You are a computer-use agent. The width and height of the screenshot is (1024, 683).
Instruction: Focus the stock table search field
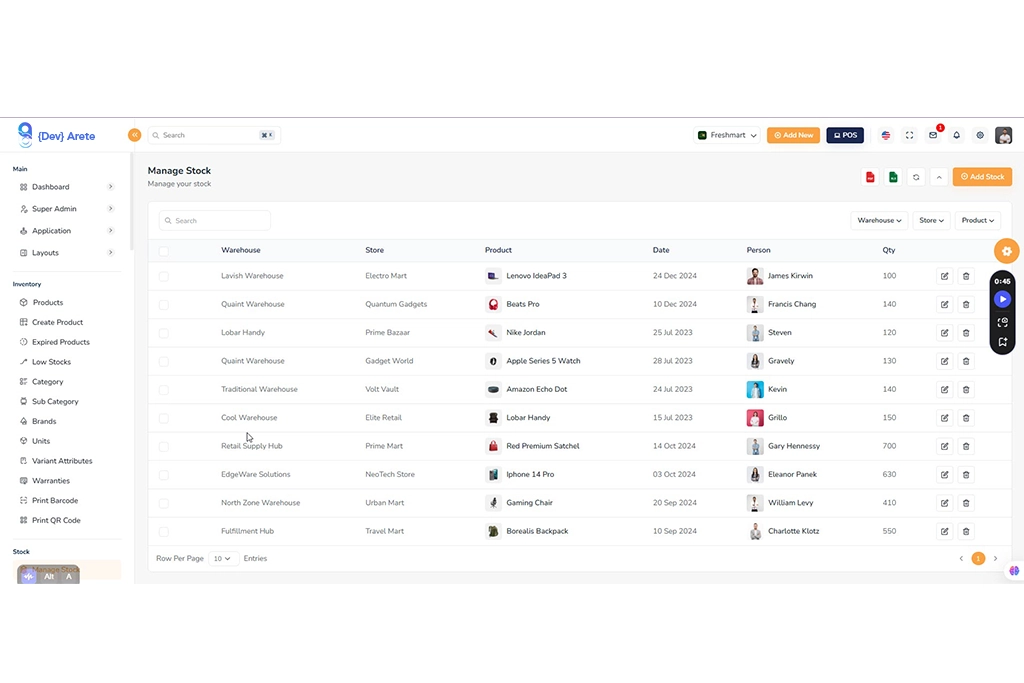click(214, 221)
